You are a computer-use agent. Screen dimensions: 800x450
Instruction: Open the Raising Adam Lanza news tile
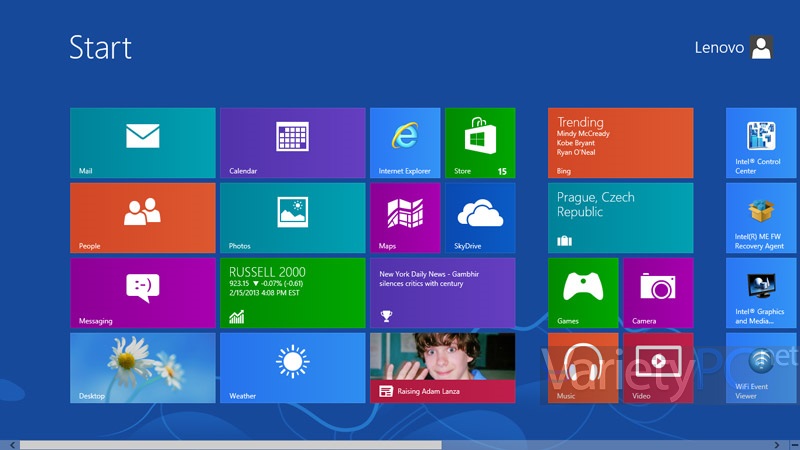click(x=442, y=368)
